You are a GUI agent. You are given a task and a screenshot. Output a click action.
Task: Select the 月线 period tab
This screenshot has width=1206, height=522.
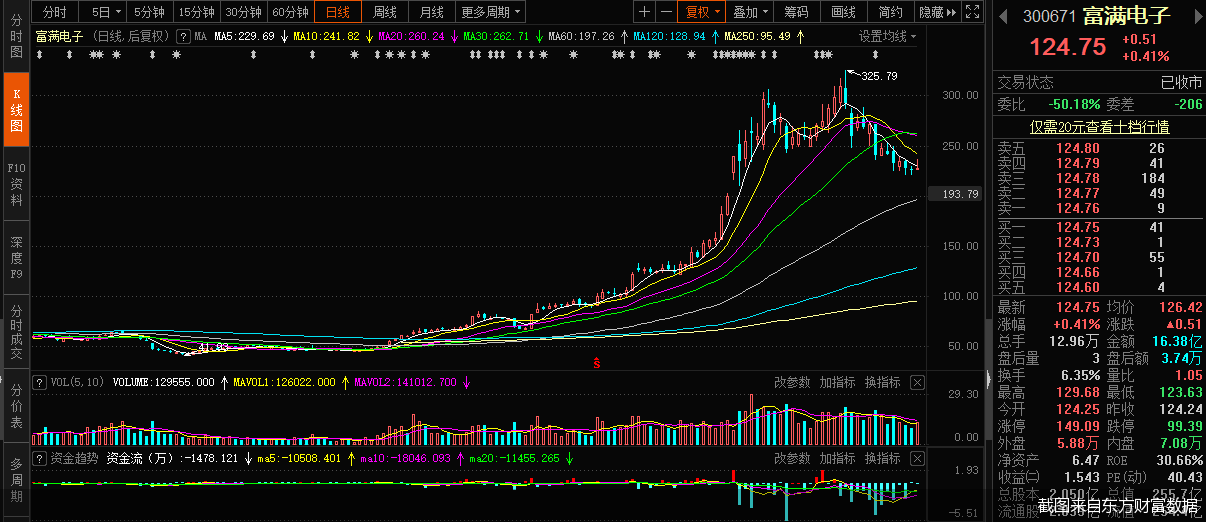(x=432, y=12)
